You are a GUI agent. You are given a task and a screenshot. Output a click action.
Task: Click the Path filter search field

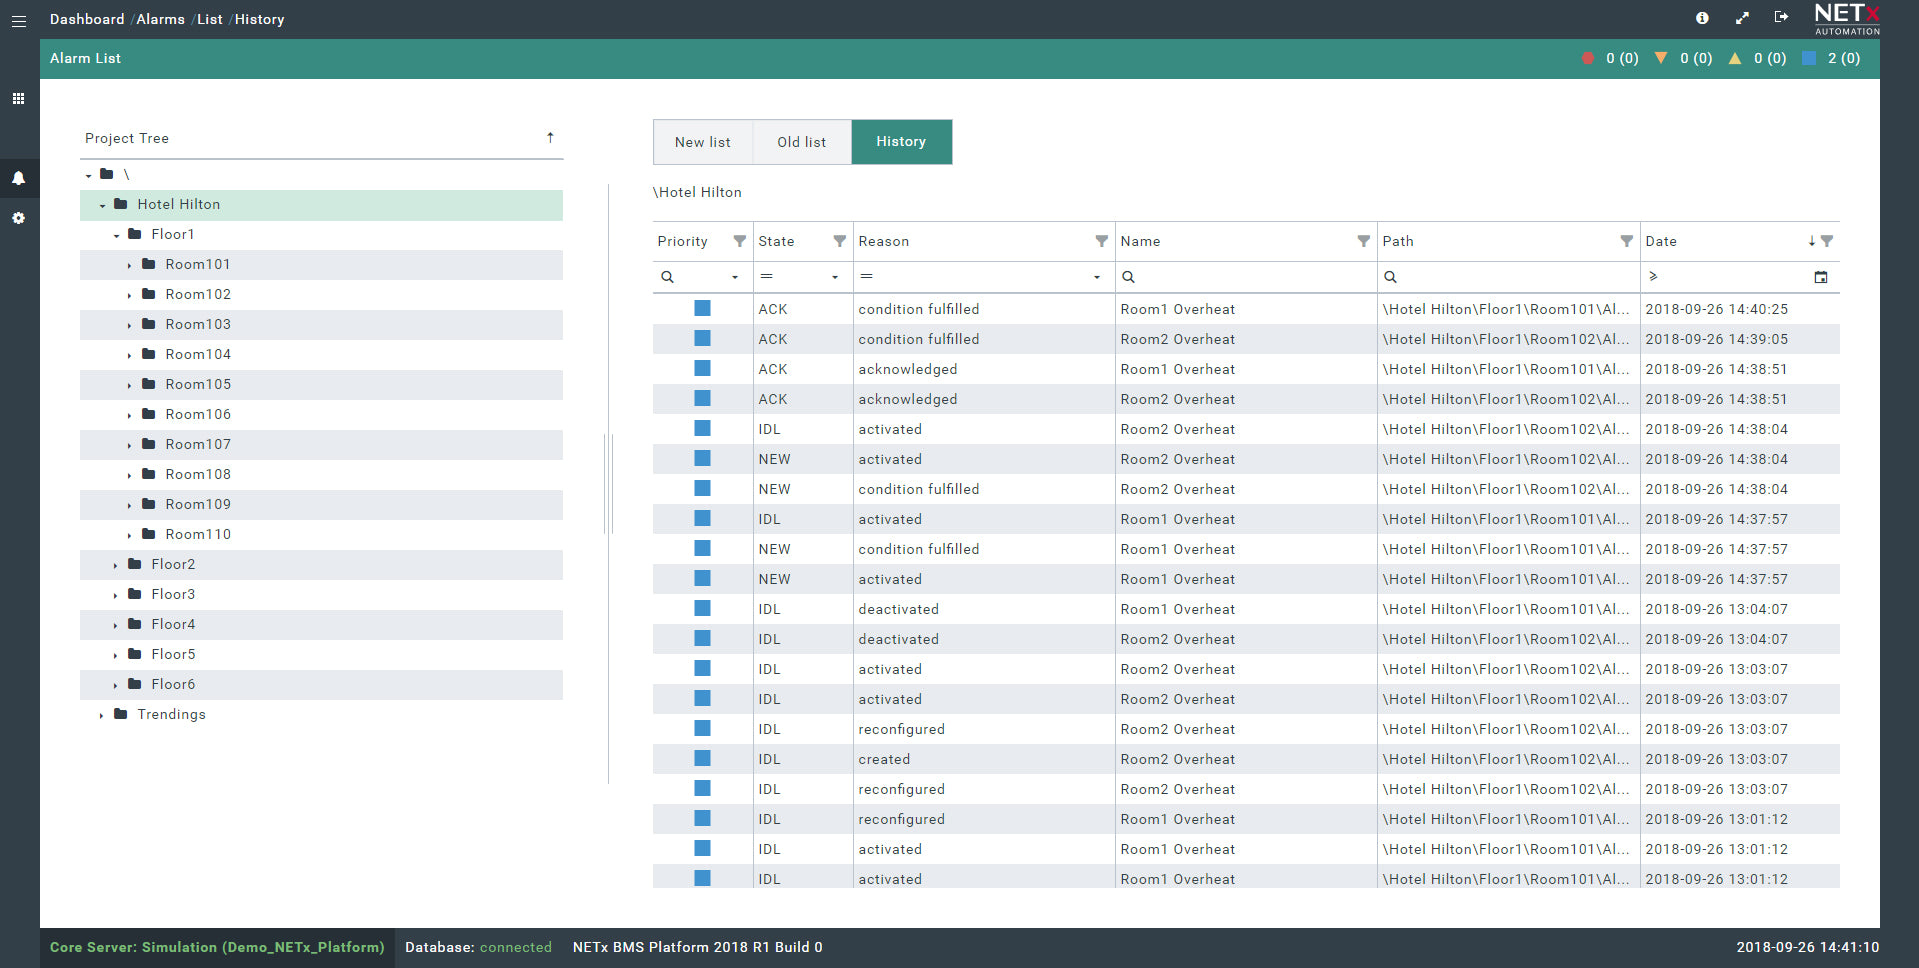(x=1508, y=277)
